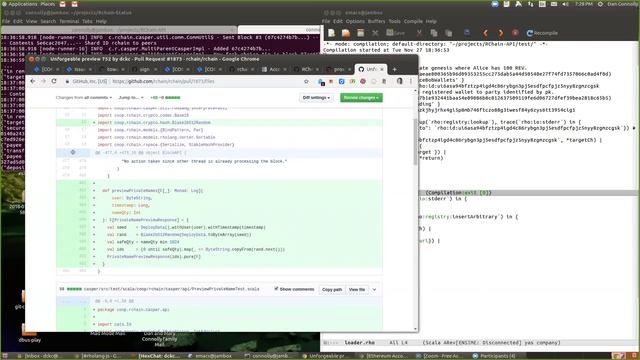
Task: Open Emacs Buffers menu
Action: tap(376, 21)
